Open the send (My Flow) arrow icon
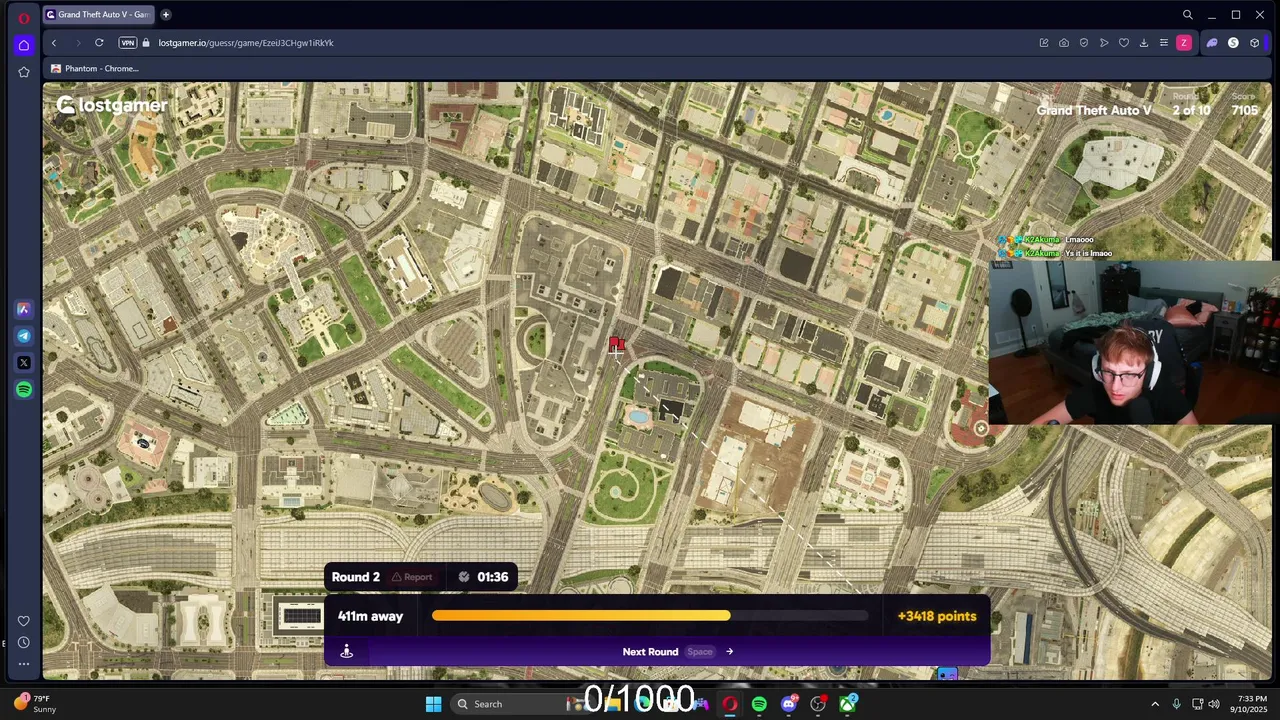The image size is (1280, 720). (1104, 43)
